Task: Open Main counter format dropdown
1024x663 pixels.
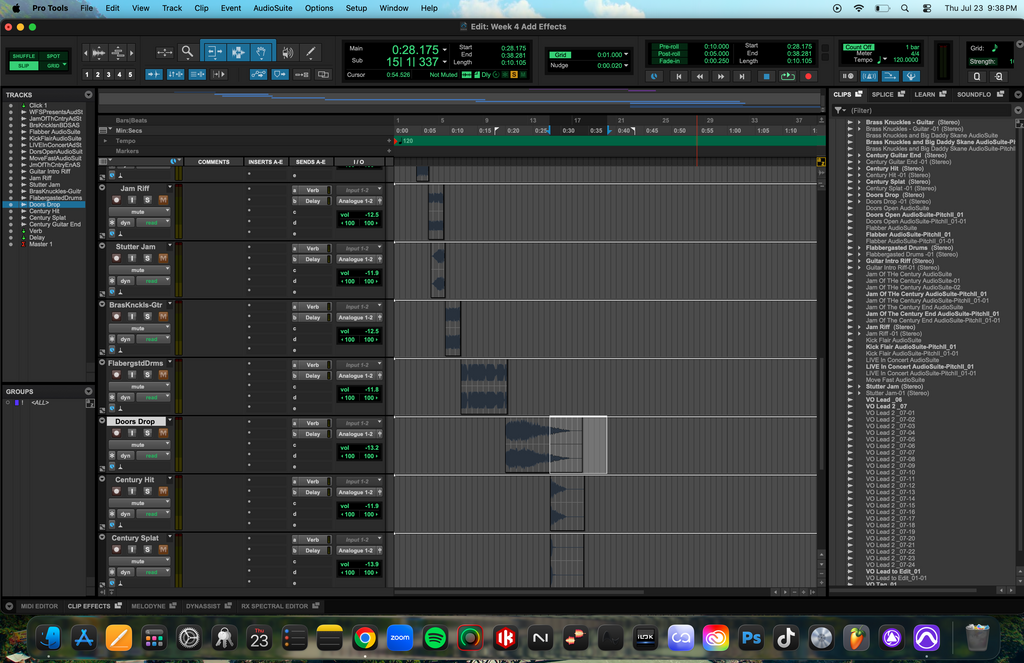Action: tap(445, 50)
